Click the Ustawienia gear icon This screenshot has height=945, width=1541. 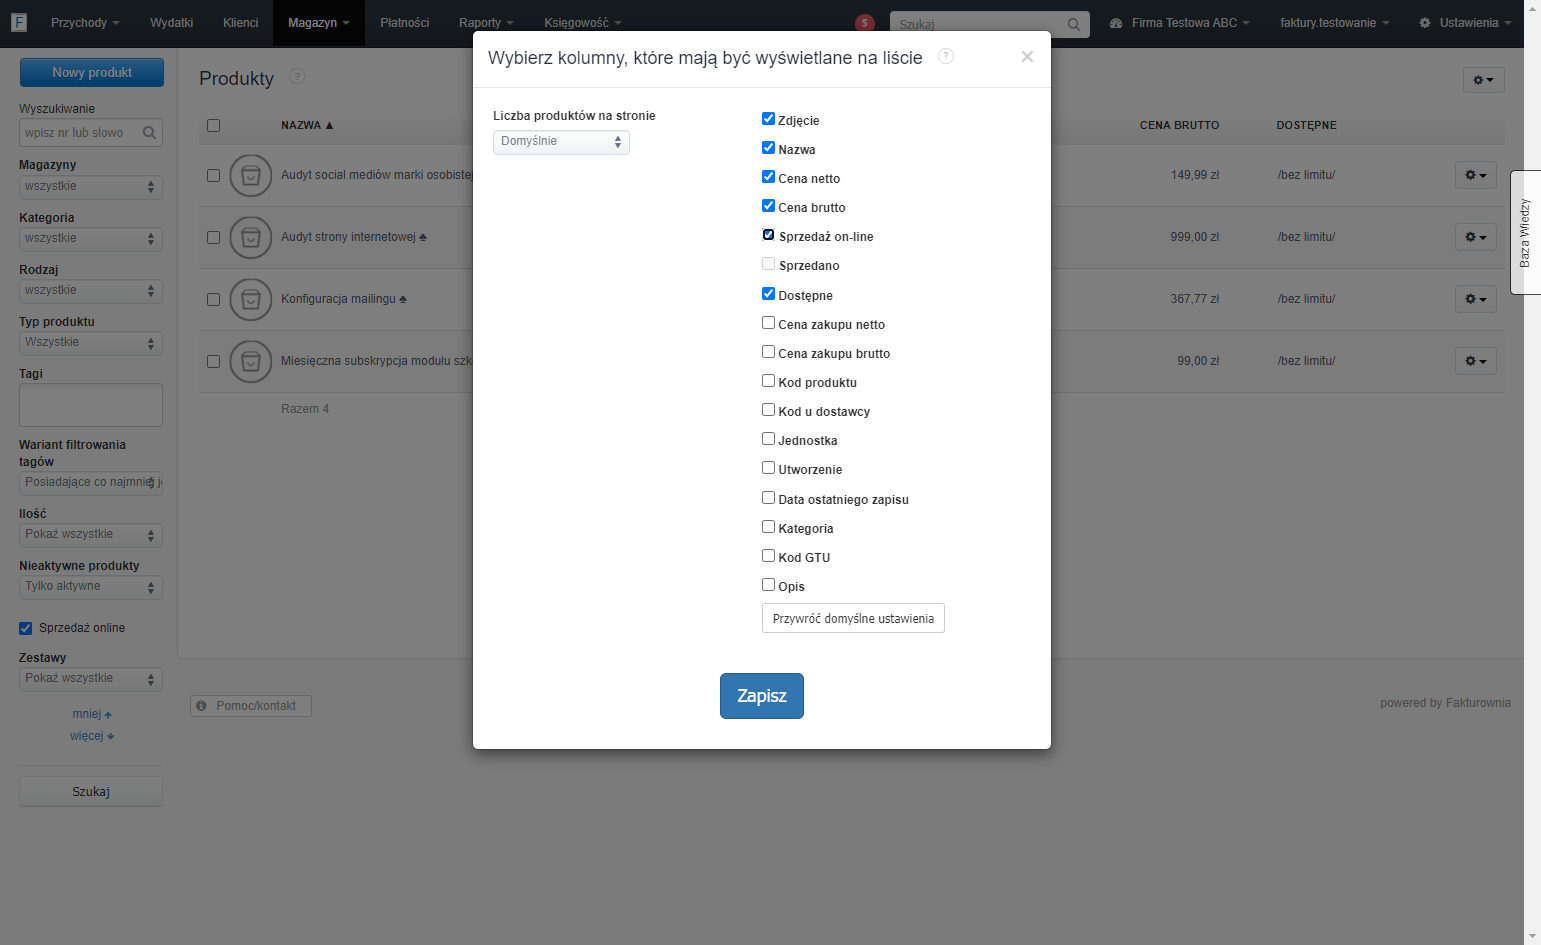(x=1425, y=23)
